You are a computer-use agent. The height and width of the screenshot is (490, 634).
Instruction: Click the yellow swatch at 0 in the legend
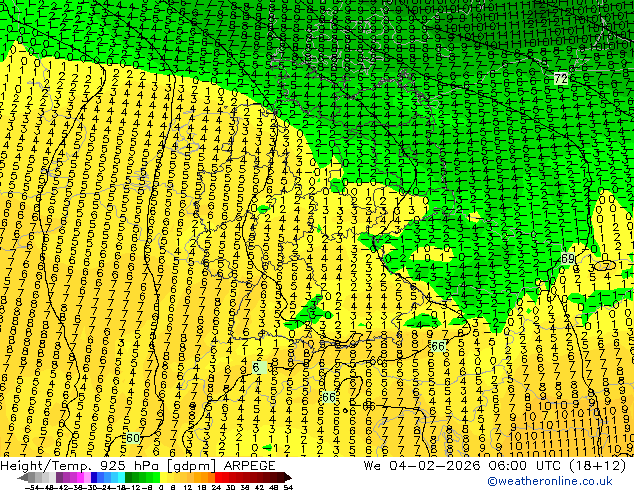click(x=164, y=478)
